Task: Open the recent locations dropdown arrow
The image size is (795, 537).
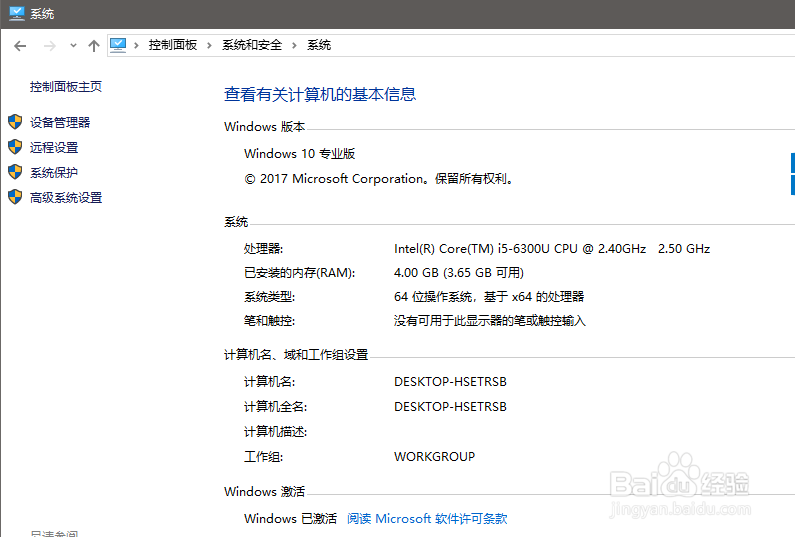Action: [74, 46]
